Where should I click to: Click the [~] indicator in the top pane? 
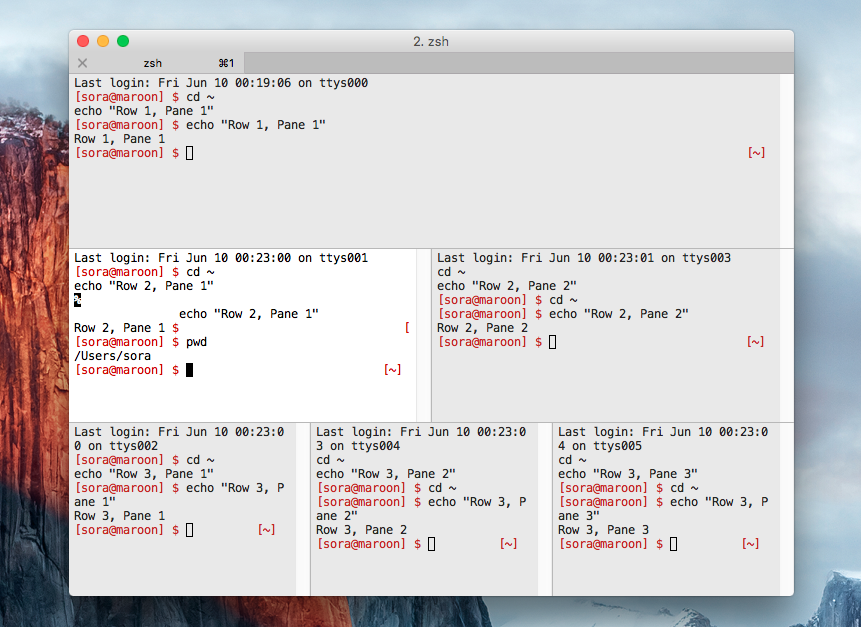[x=756, y=153]
